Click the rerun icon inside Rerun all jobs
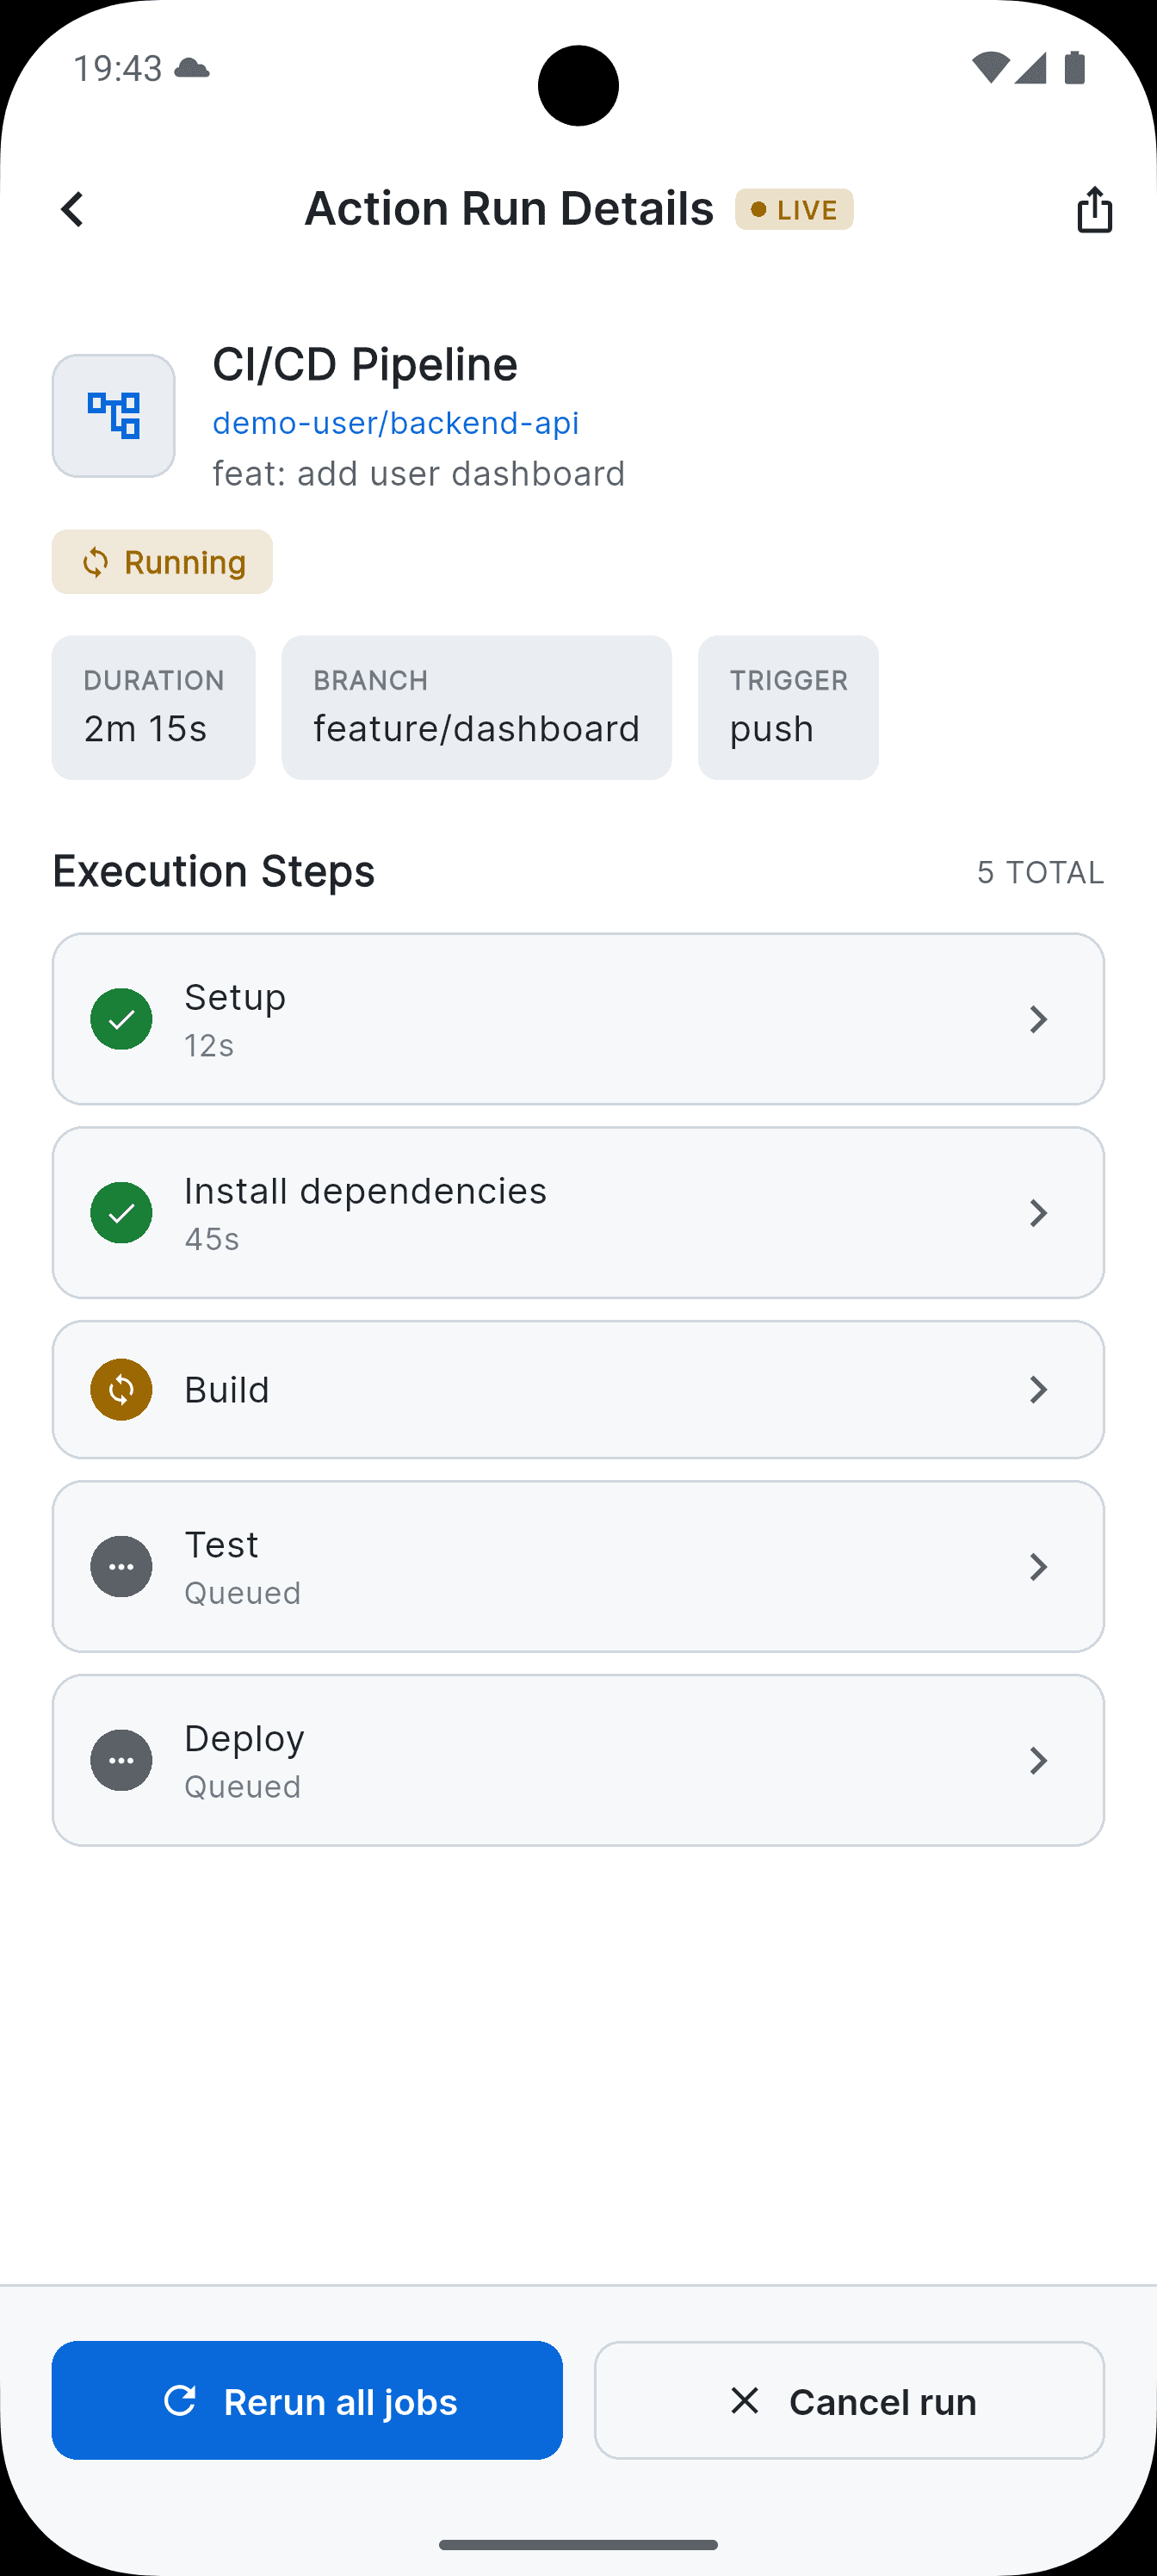Screen dimensions: 1157x2576 [x=180, y=2401]
